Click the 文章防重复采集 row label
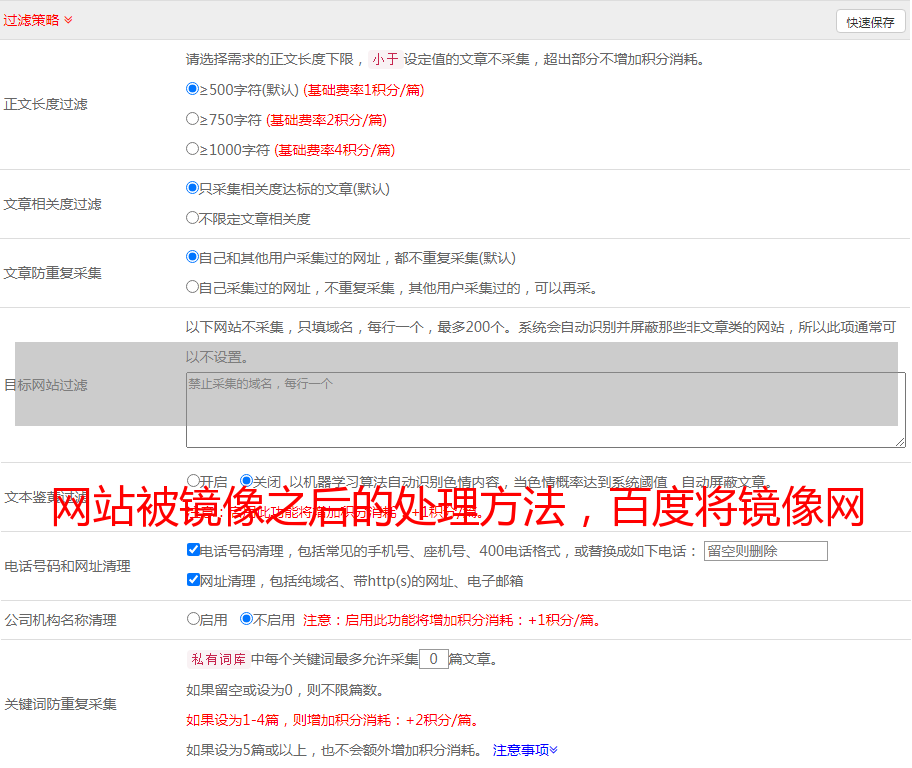 52,273
